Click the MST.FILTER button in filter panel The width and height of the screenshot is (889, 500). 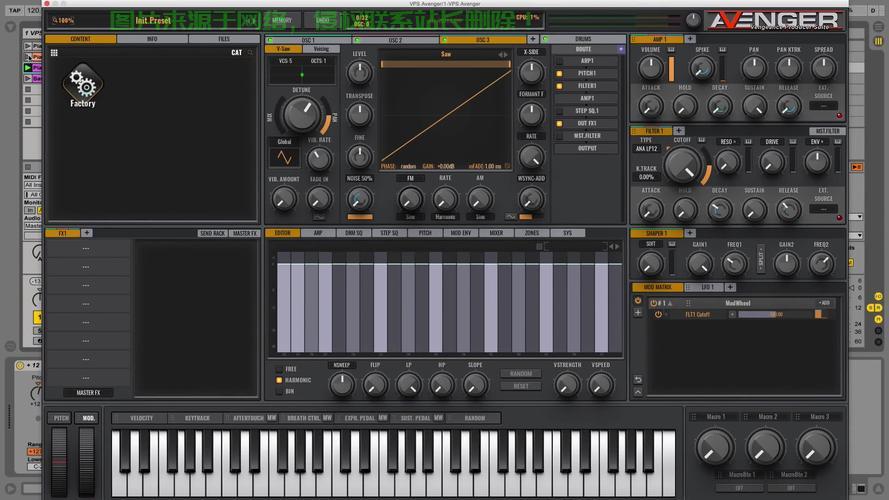point(827,131)
